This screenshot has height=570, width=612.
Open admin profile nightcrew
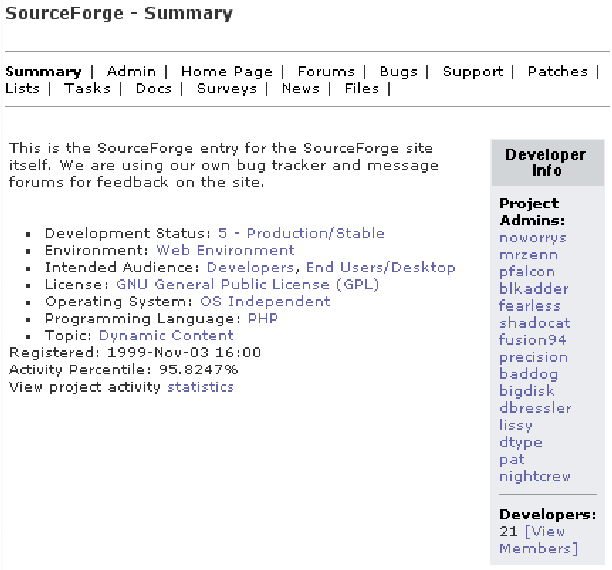[x=535, y=477]
